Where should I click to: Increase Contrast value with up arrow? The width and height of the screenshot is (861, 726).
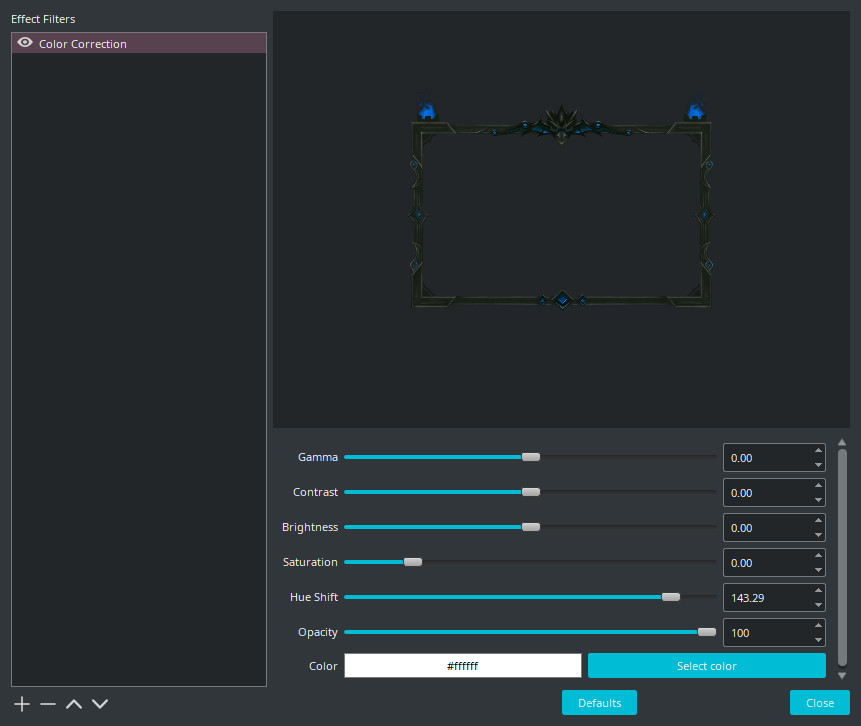tap(818, 485)
